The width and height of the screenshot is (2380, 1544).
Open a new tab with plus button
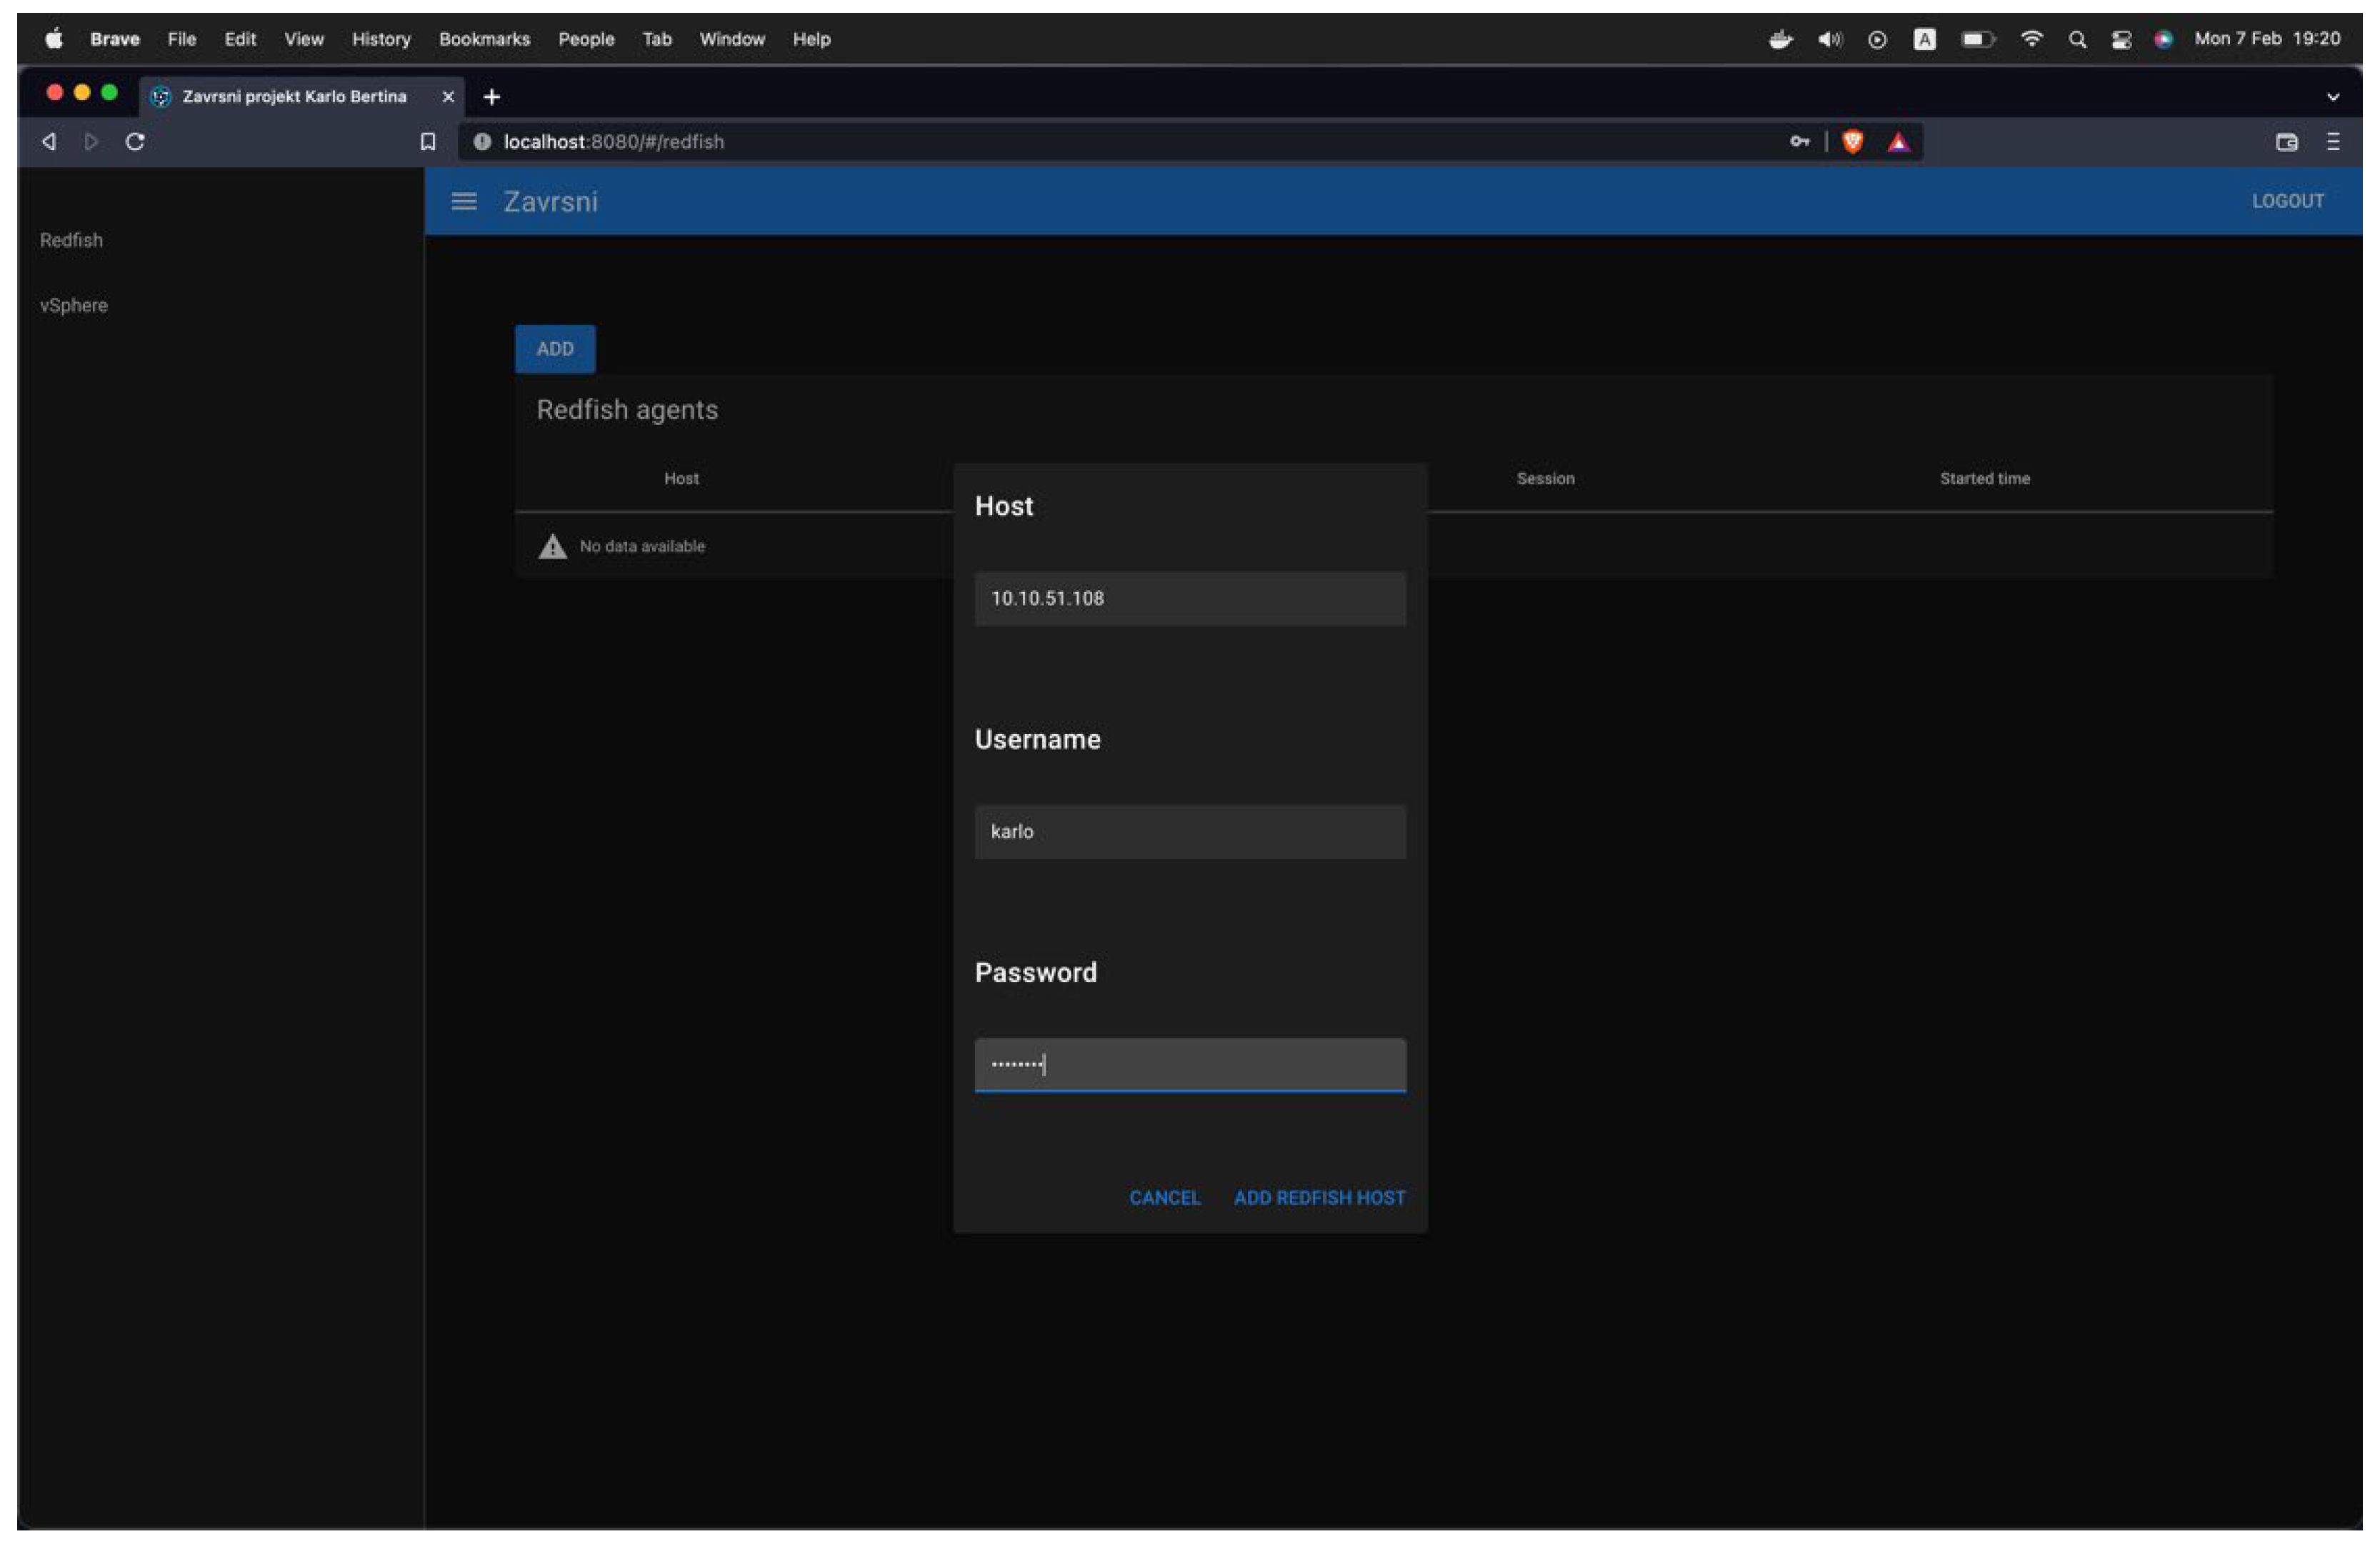pos(491,97)
